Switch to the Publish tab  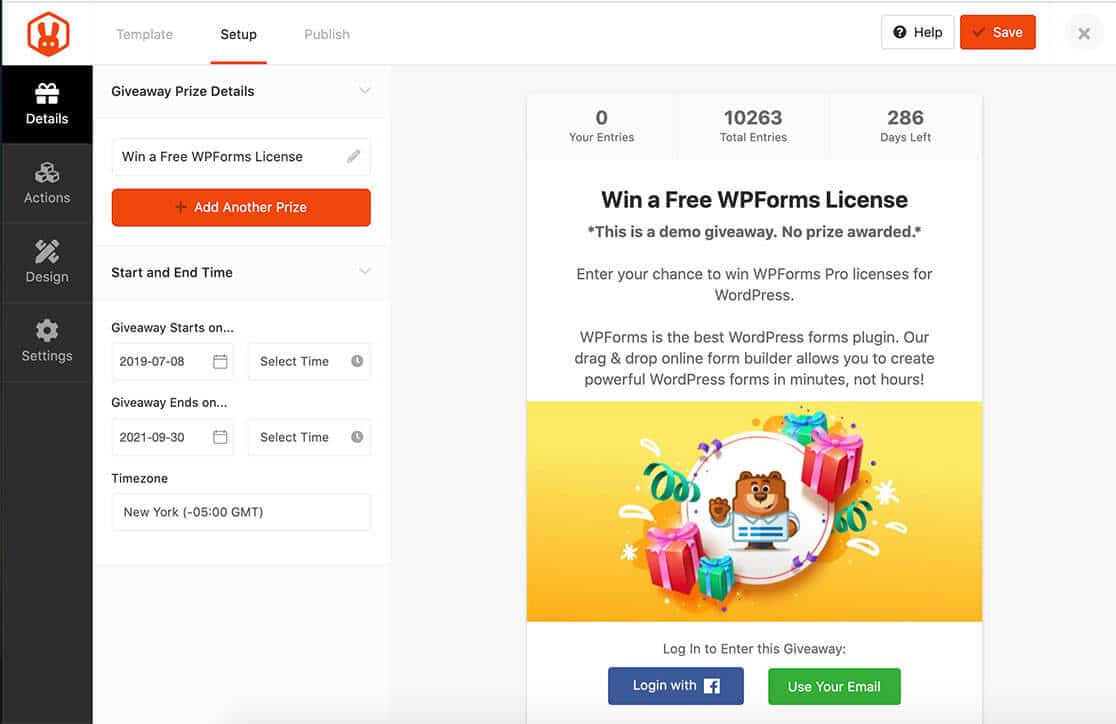point(327,34)
